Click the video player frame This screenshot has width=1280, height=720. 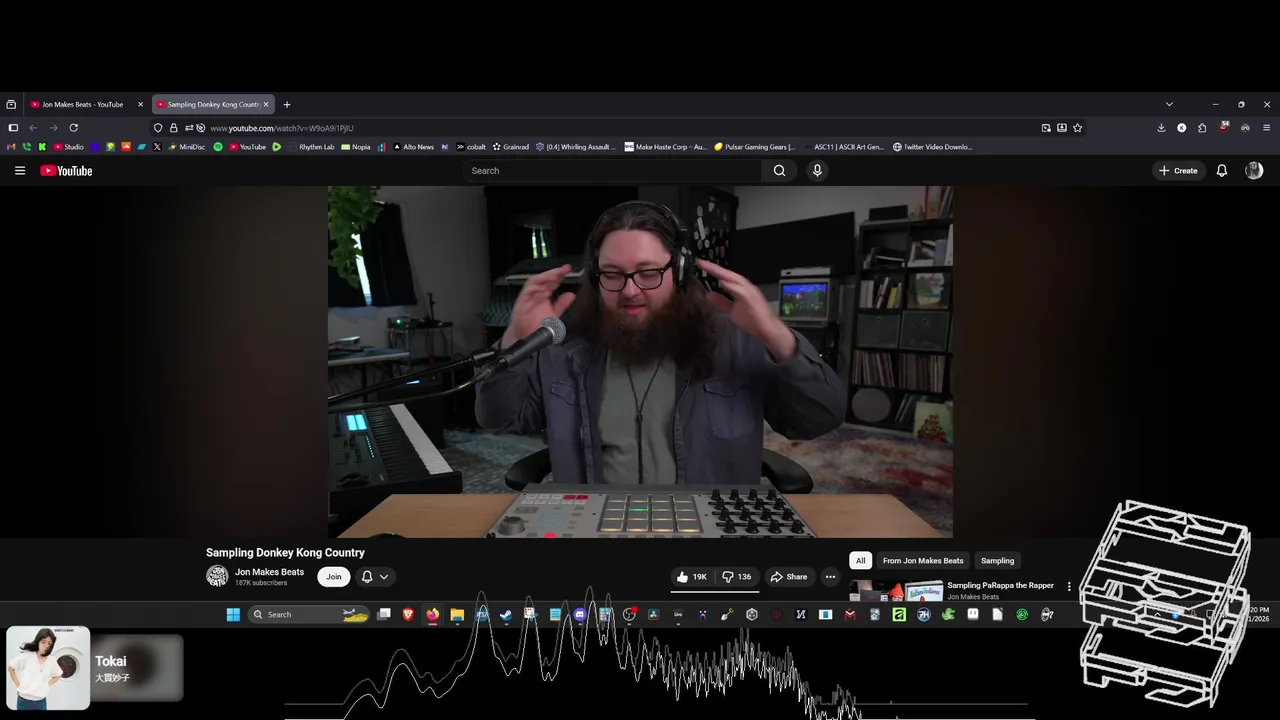(x=640, y=362)
